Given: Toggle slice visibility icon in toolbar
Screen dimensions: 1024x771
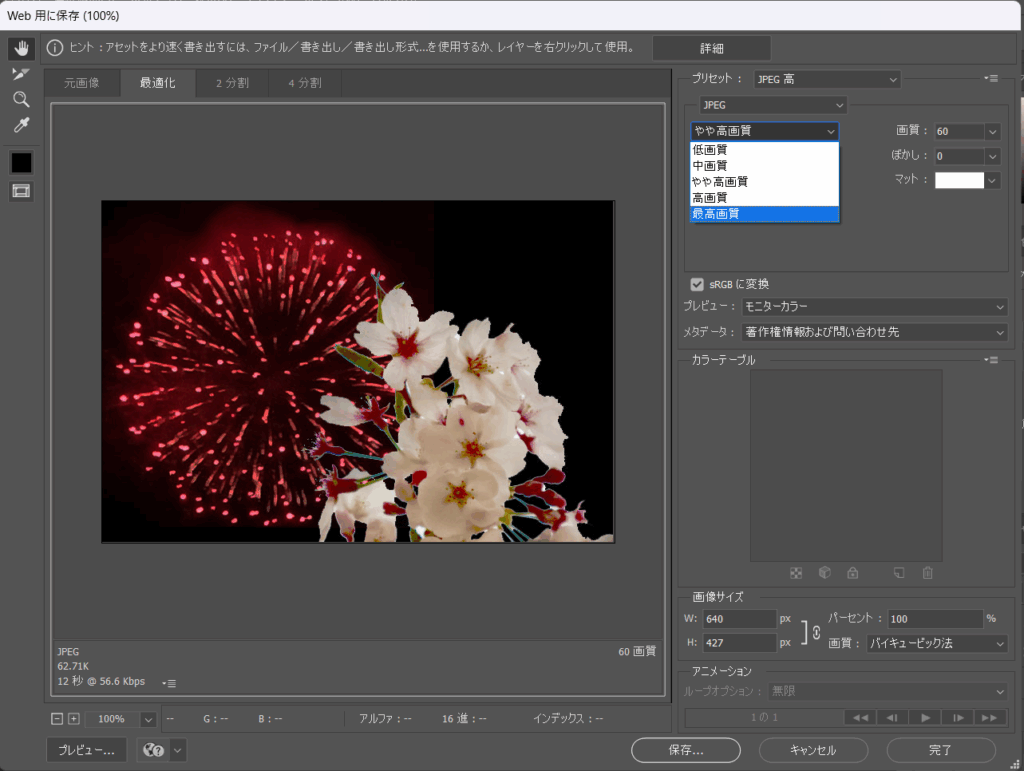Looking at the screenshot, I should 21,191.
